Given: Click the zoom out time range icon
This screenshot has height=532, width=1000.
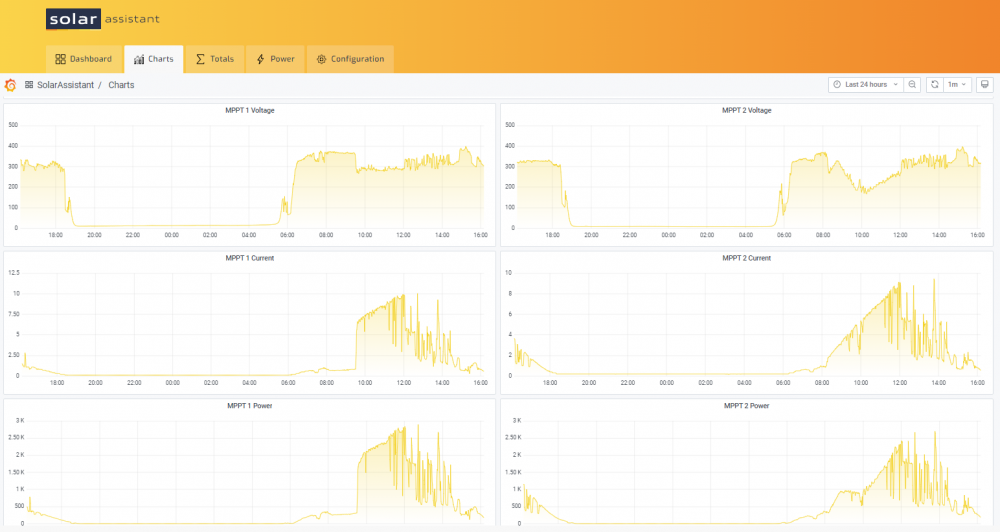Looking at the screenshot, I should click(x=912, y=85).
